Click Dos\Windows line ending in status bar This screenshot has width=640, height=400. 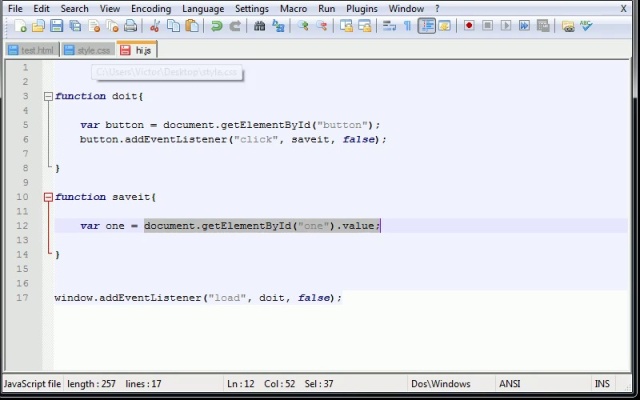[x=440, y=384]
